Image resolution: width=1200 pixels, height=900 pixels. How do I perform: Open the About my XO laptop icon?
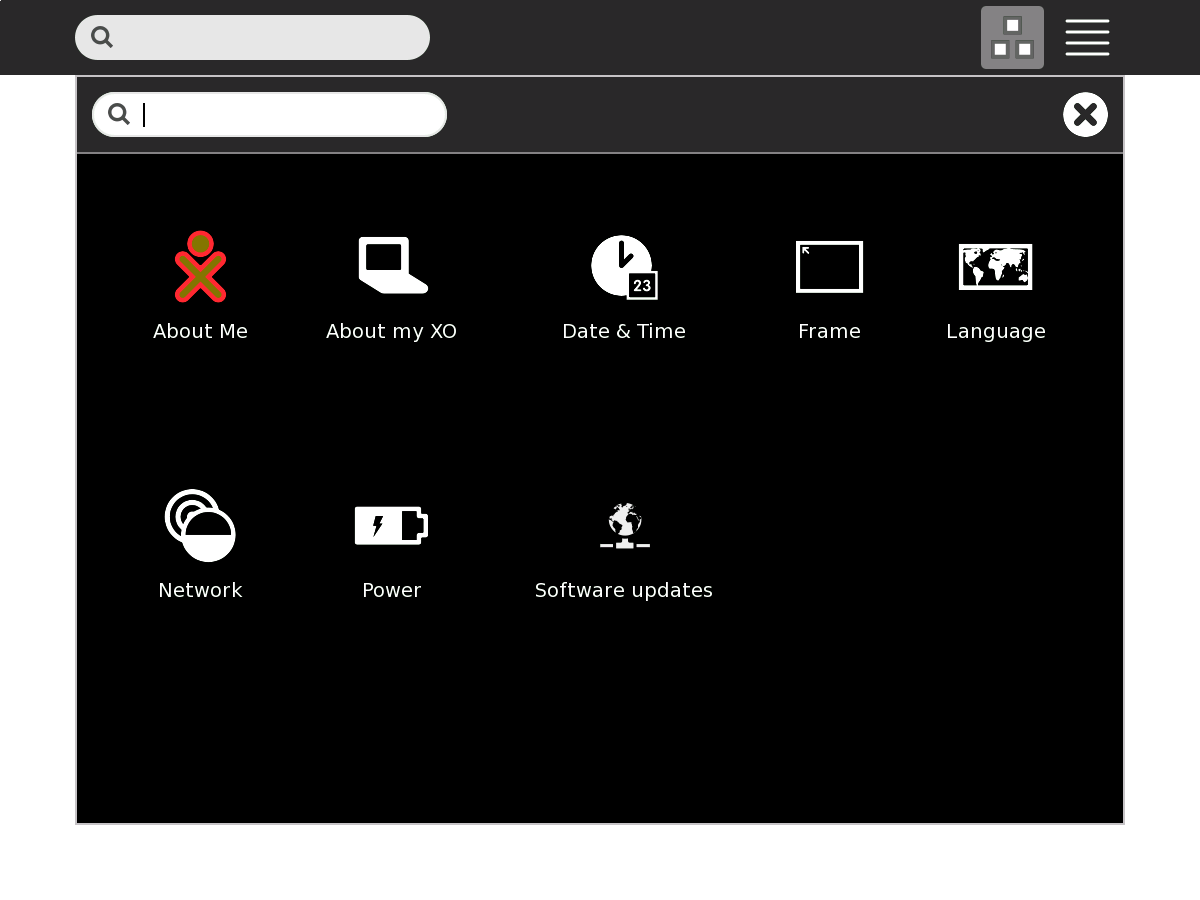(x=392, y=266)
